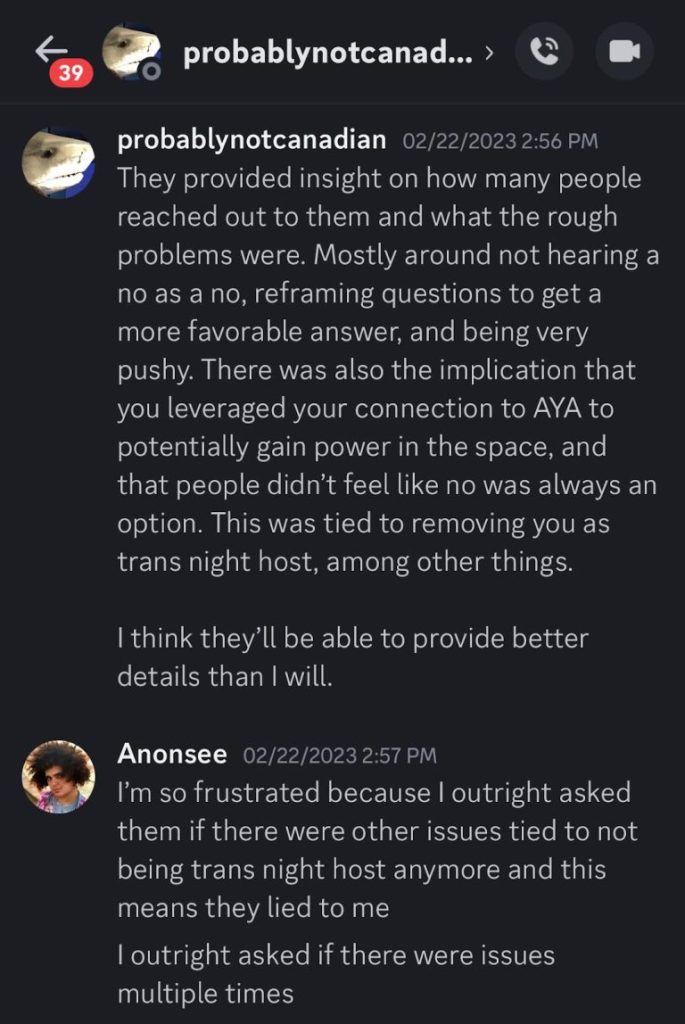685x1024 pixels.
Task: Tap probablynotcanadian username above message
Action: point(252,139)
